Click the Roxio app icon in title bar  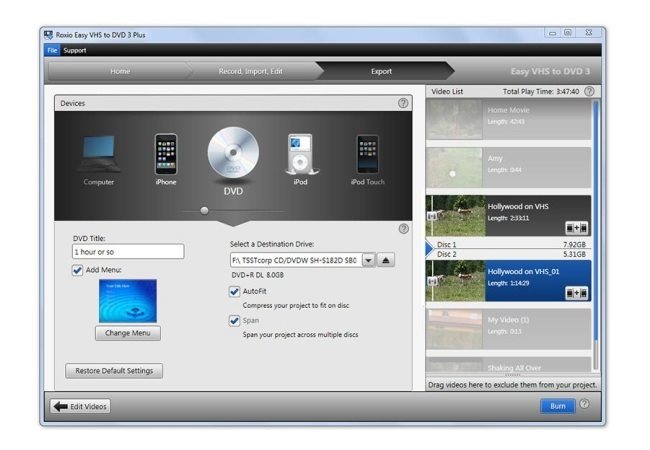(x=49, y=35)
